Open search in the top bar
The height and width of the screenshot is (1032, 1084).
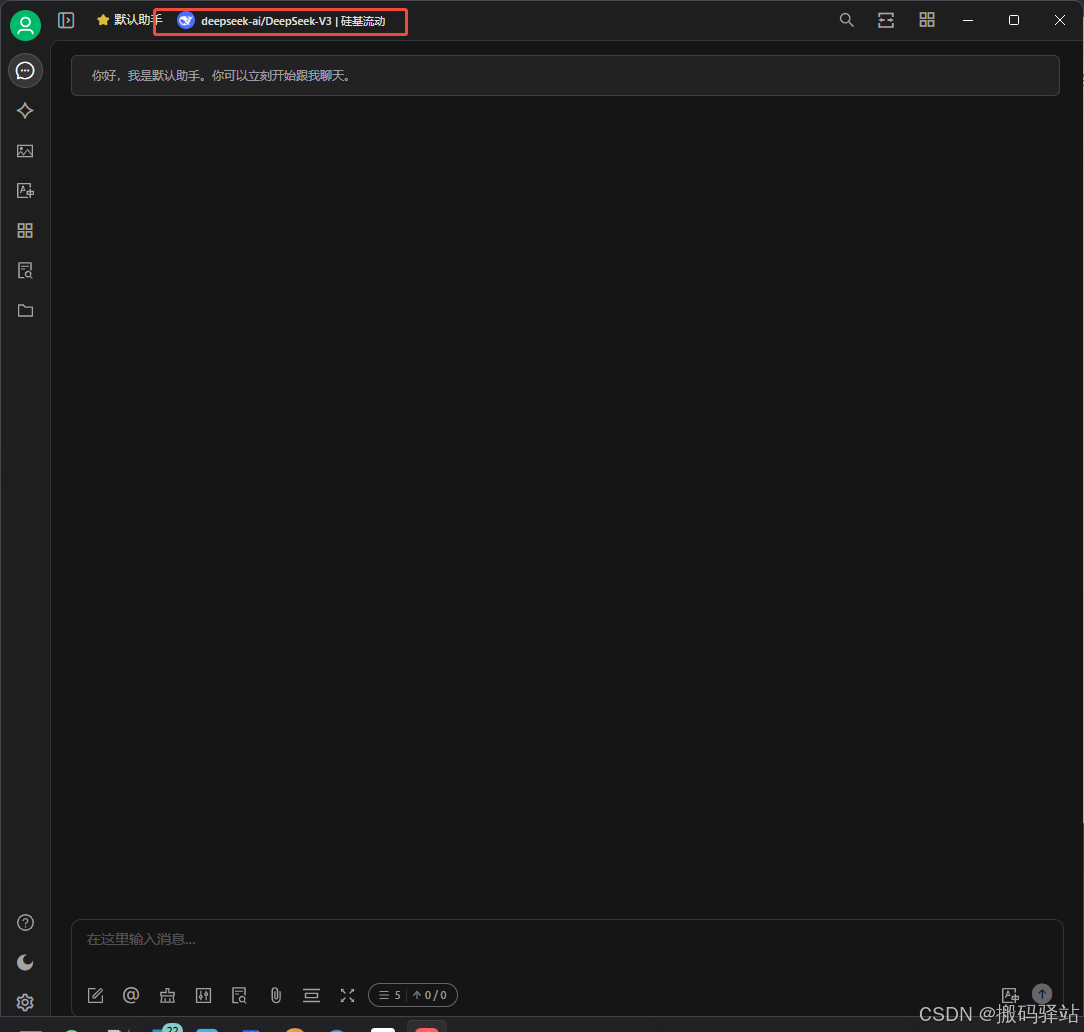pos(847,20)
